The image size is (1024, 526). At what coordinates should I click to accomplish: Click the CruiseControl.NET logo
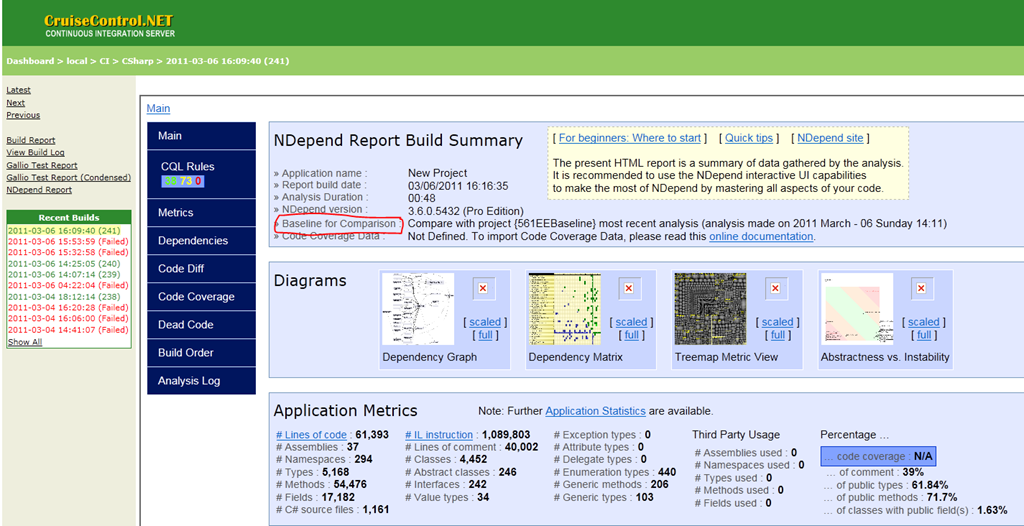click(x=110, y=25)
